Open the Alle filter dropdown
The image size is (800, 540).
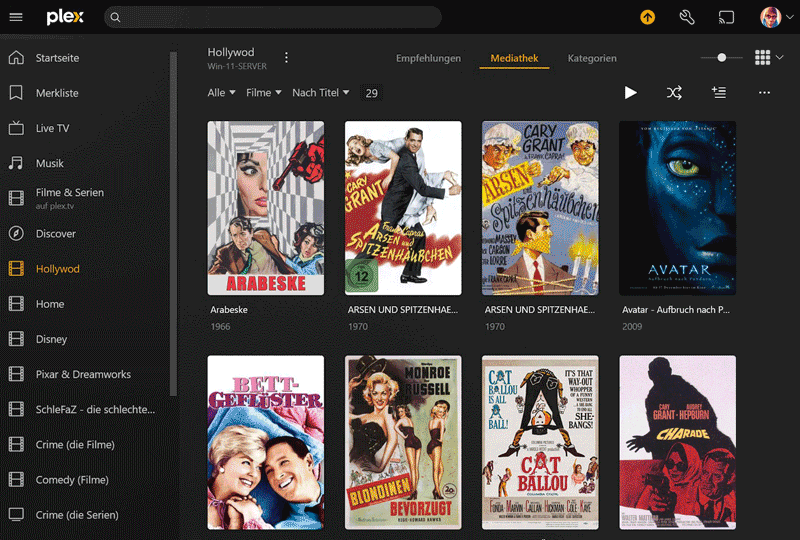pyautogui.click(x=221, y=92)
